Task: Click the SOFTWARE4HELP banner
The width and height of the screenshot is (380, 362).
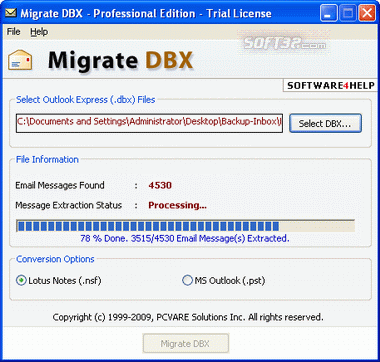Action: pos(330,86)
